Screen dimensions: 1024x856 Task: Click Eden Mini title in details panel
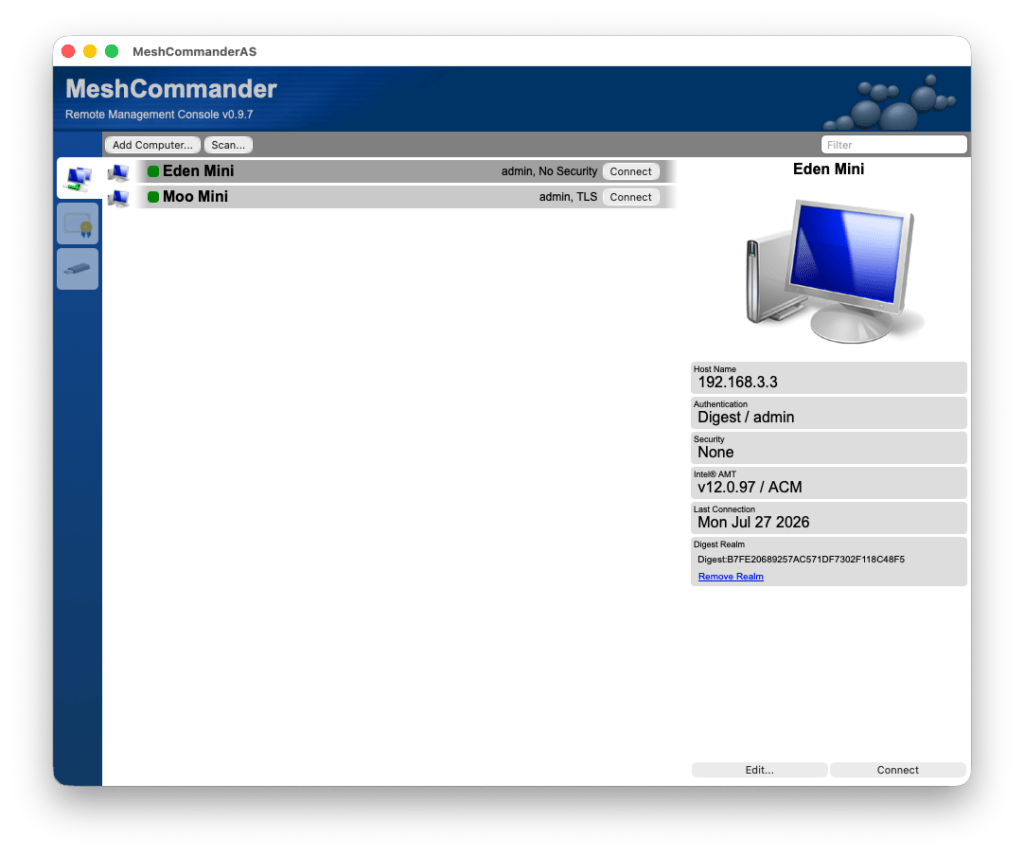(x=829, y=169)
